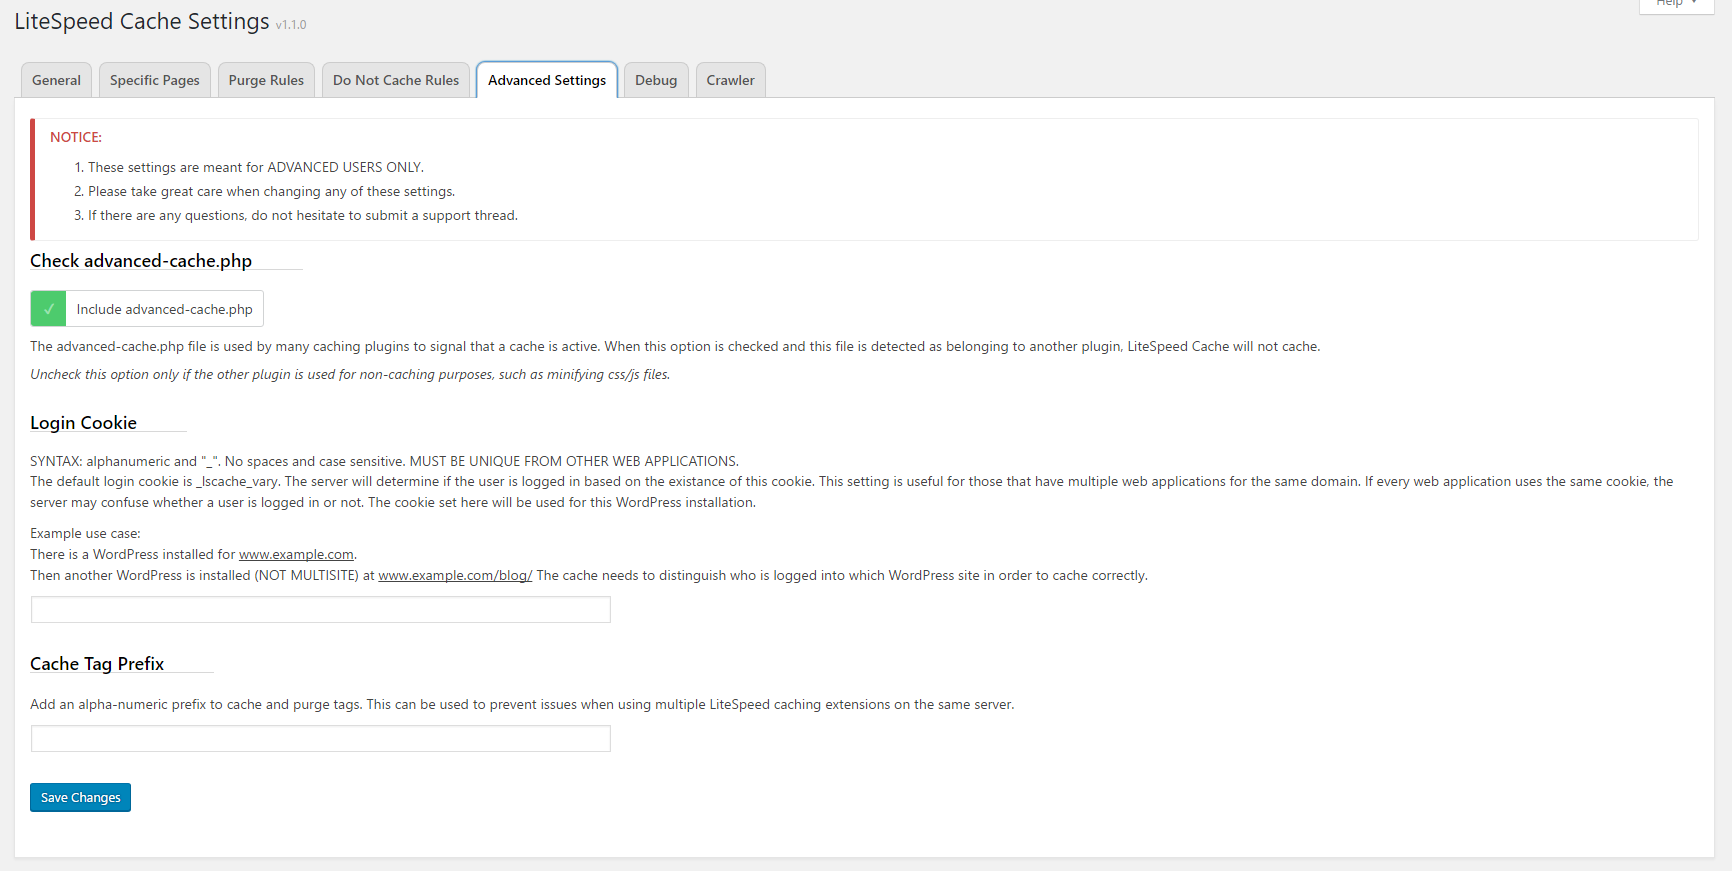1732x871 pixels.
Task: Toggle the Include advanced-cache.php option label
Action: click(x=165, y=309)
